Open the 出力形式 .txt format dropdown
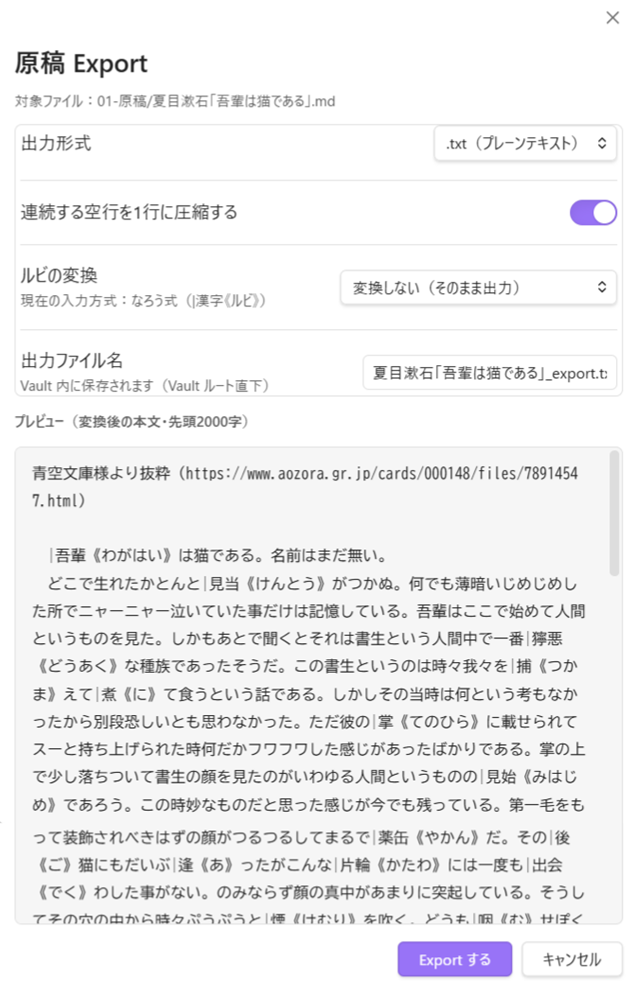This screenshot has height=981, width=640. click(x=525, y=143)
